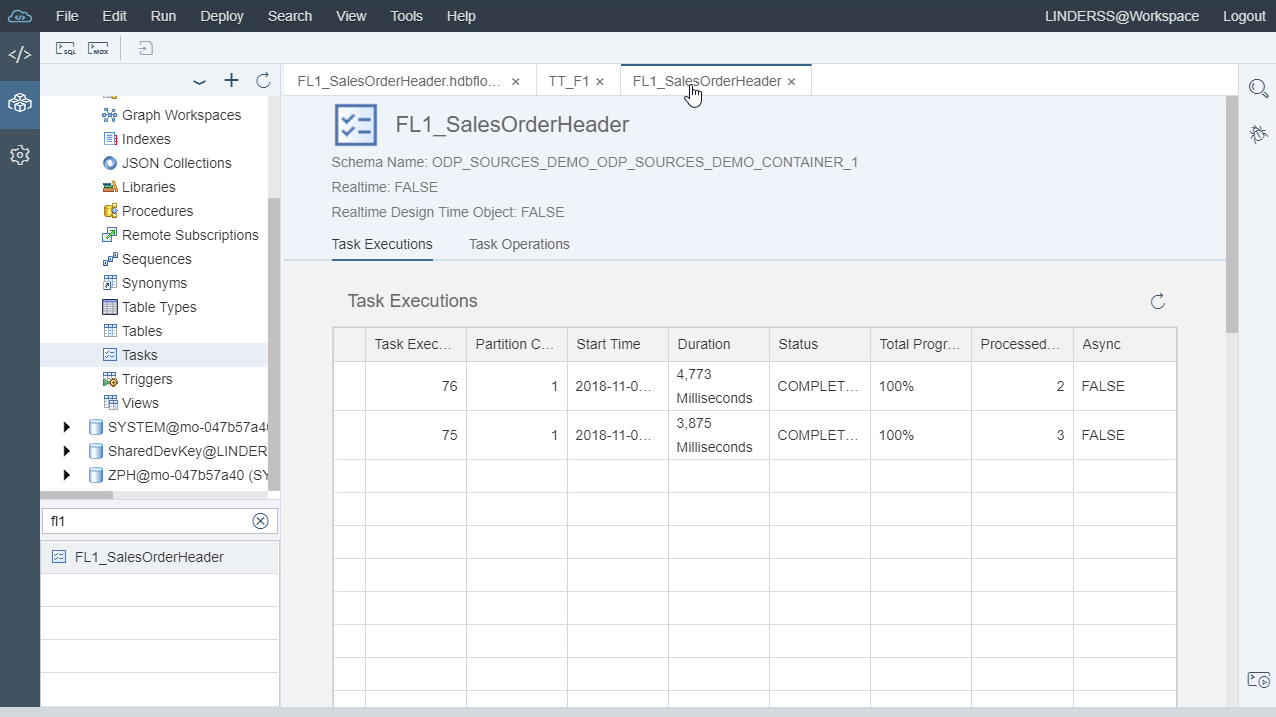Open the catalog collapse dropdown chevron
The width and height of the screenshot is (1276, 717).
point(199,81)
